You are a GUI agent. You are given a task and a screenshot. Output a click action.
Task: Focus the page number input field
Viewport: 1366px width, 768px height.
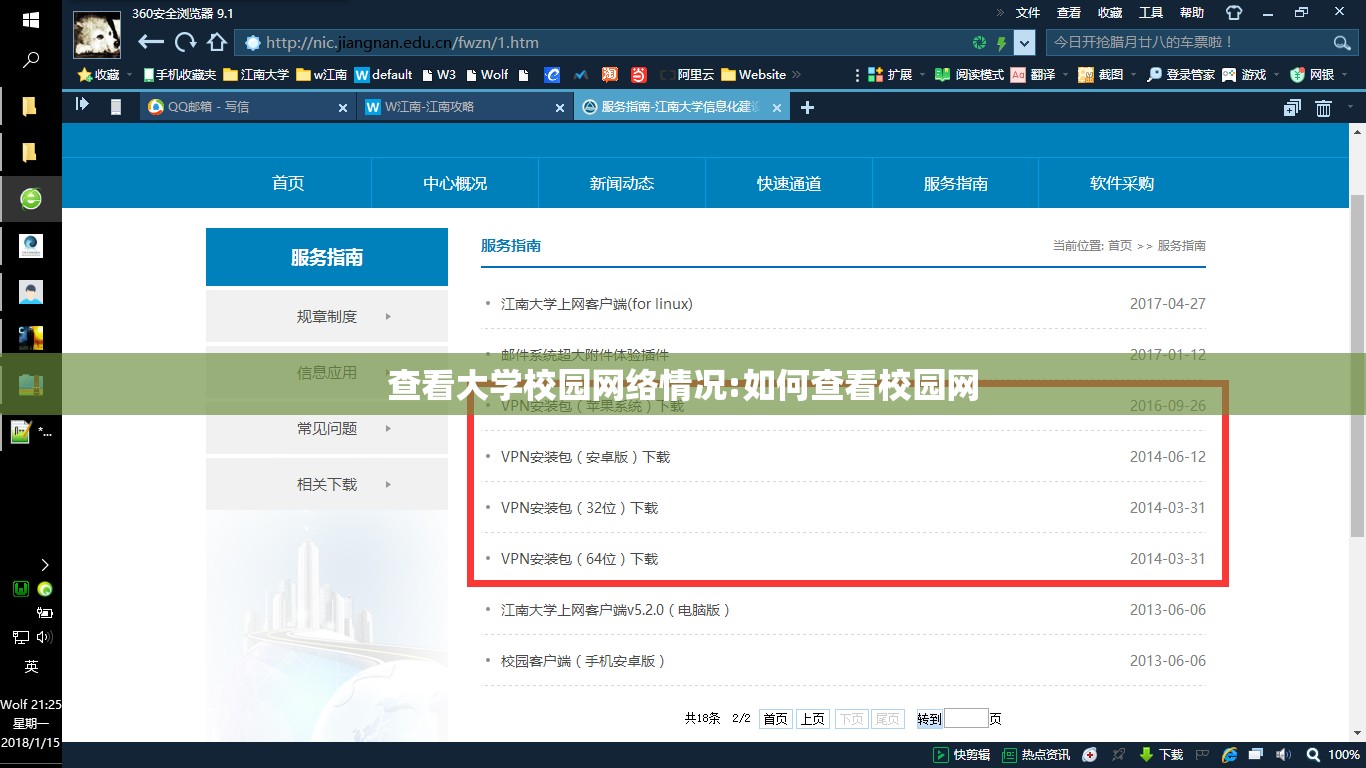(966, 718)
